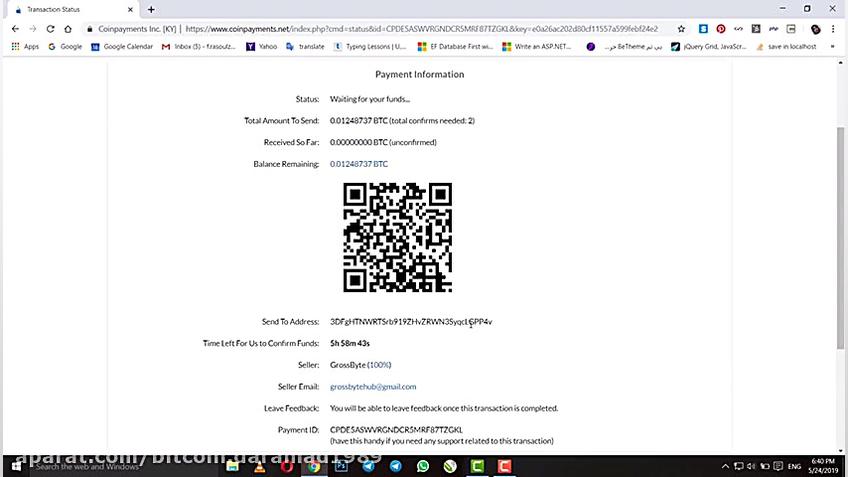The height and width of the screenshot is (477, 848).
Task: Click the 5h 58m 43s time left value
Action: pyautogui.click(x=349, y=343)
